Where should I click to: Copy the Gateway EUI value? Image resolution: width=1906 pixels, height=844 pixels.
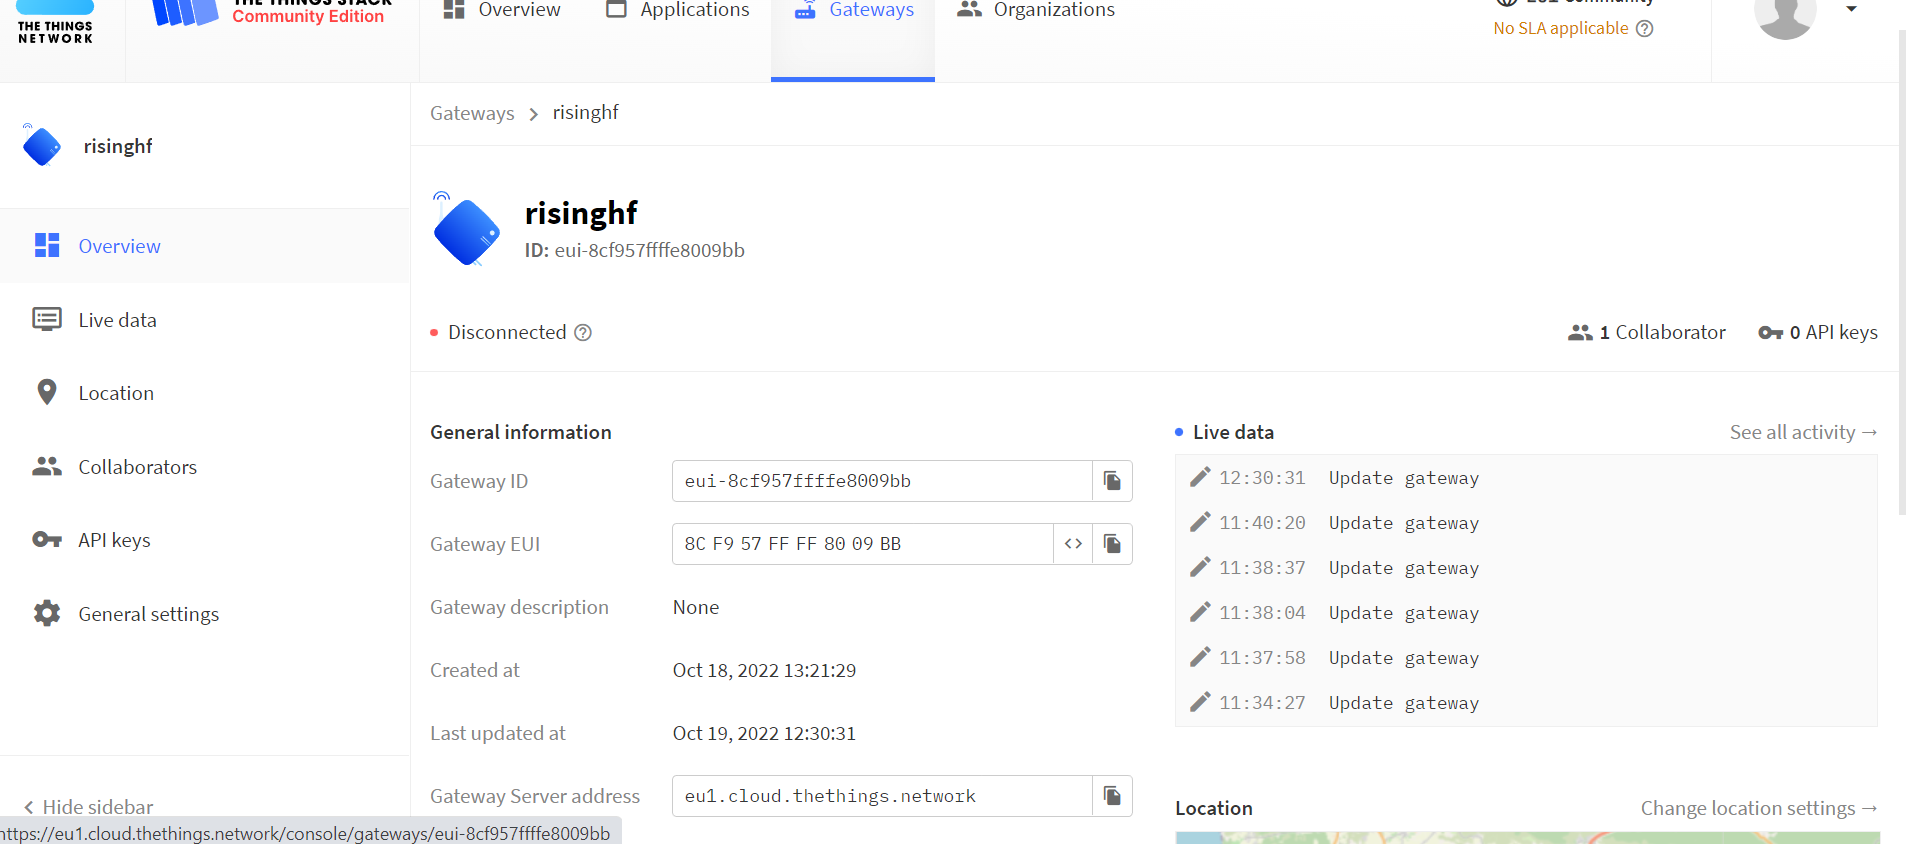[x=1112, y=544]
